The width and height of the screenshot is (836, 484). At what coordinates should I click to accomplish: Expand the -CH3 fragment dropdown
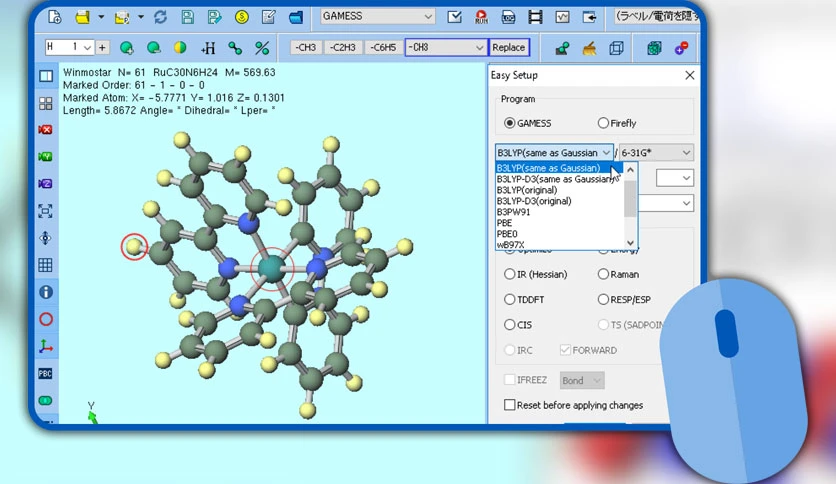coord(446,47)
